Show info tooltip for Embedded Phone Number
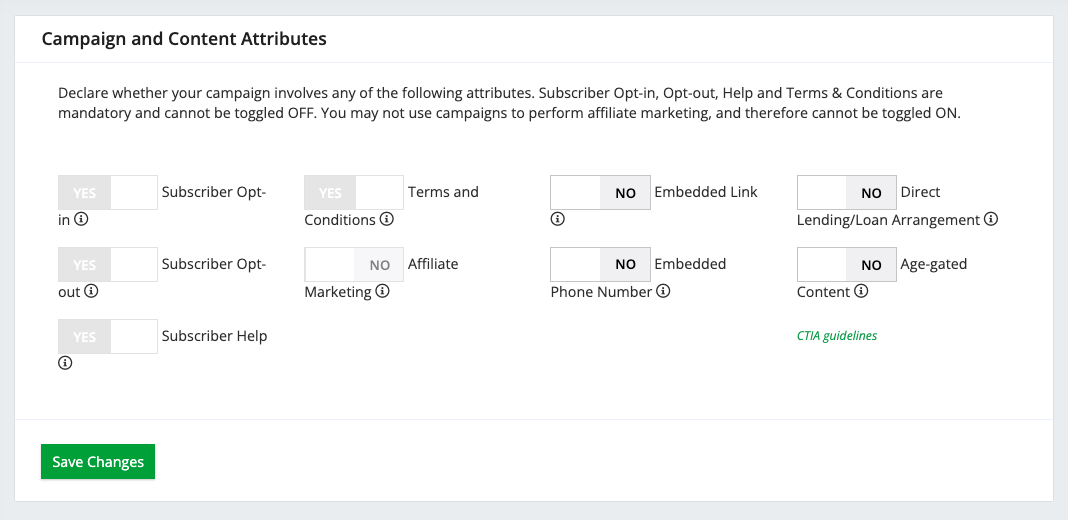The height and width of the screenshot is (520, 1068). (x=663, y=292)
